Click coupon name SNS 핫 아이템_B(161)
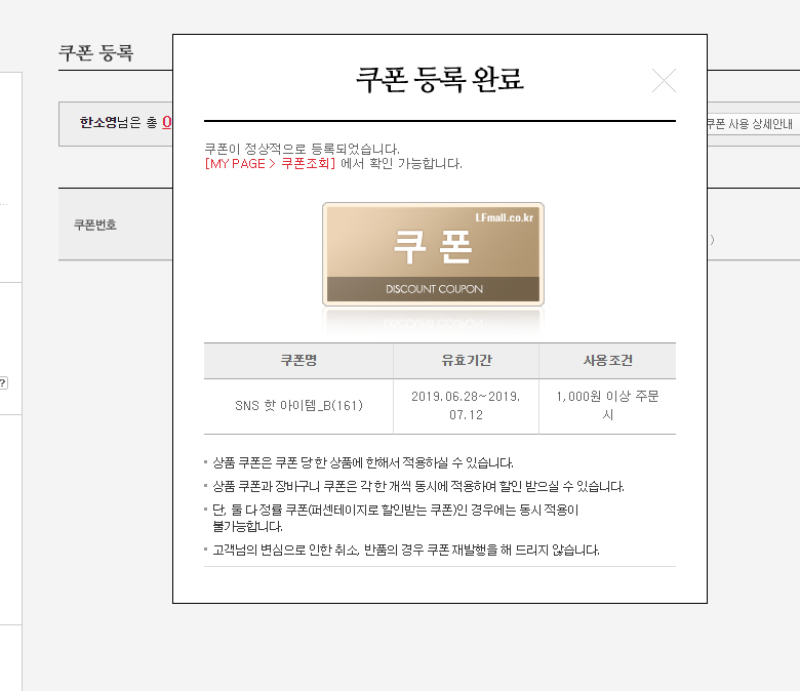This screenshot has width=800, height=691. (298, 406)
